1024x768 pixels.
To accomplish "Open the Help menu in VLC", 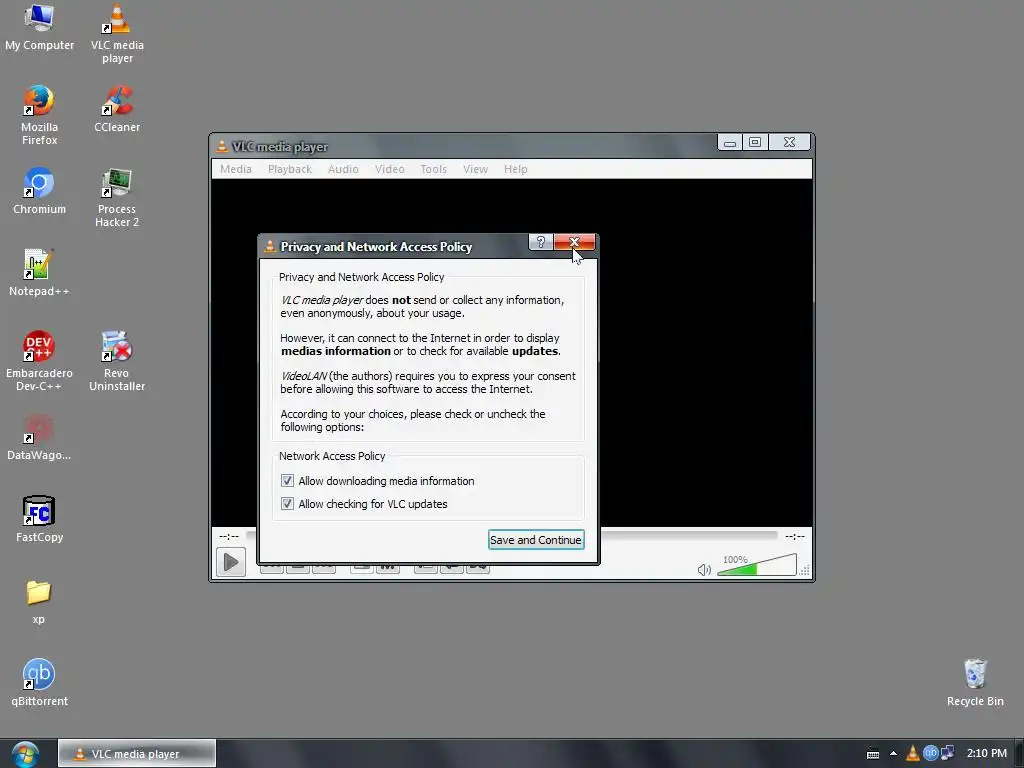I will coord(515,169).
